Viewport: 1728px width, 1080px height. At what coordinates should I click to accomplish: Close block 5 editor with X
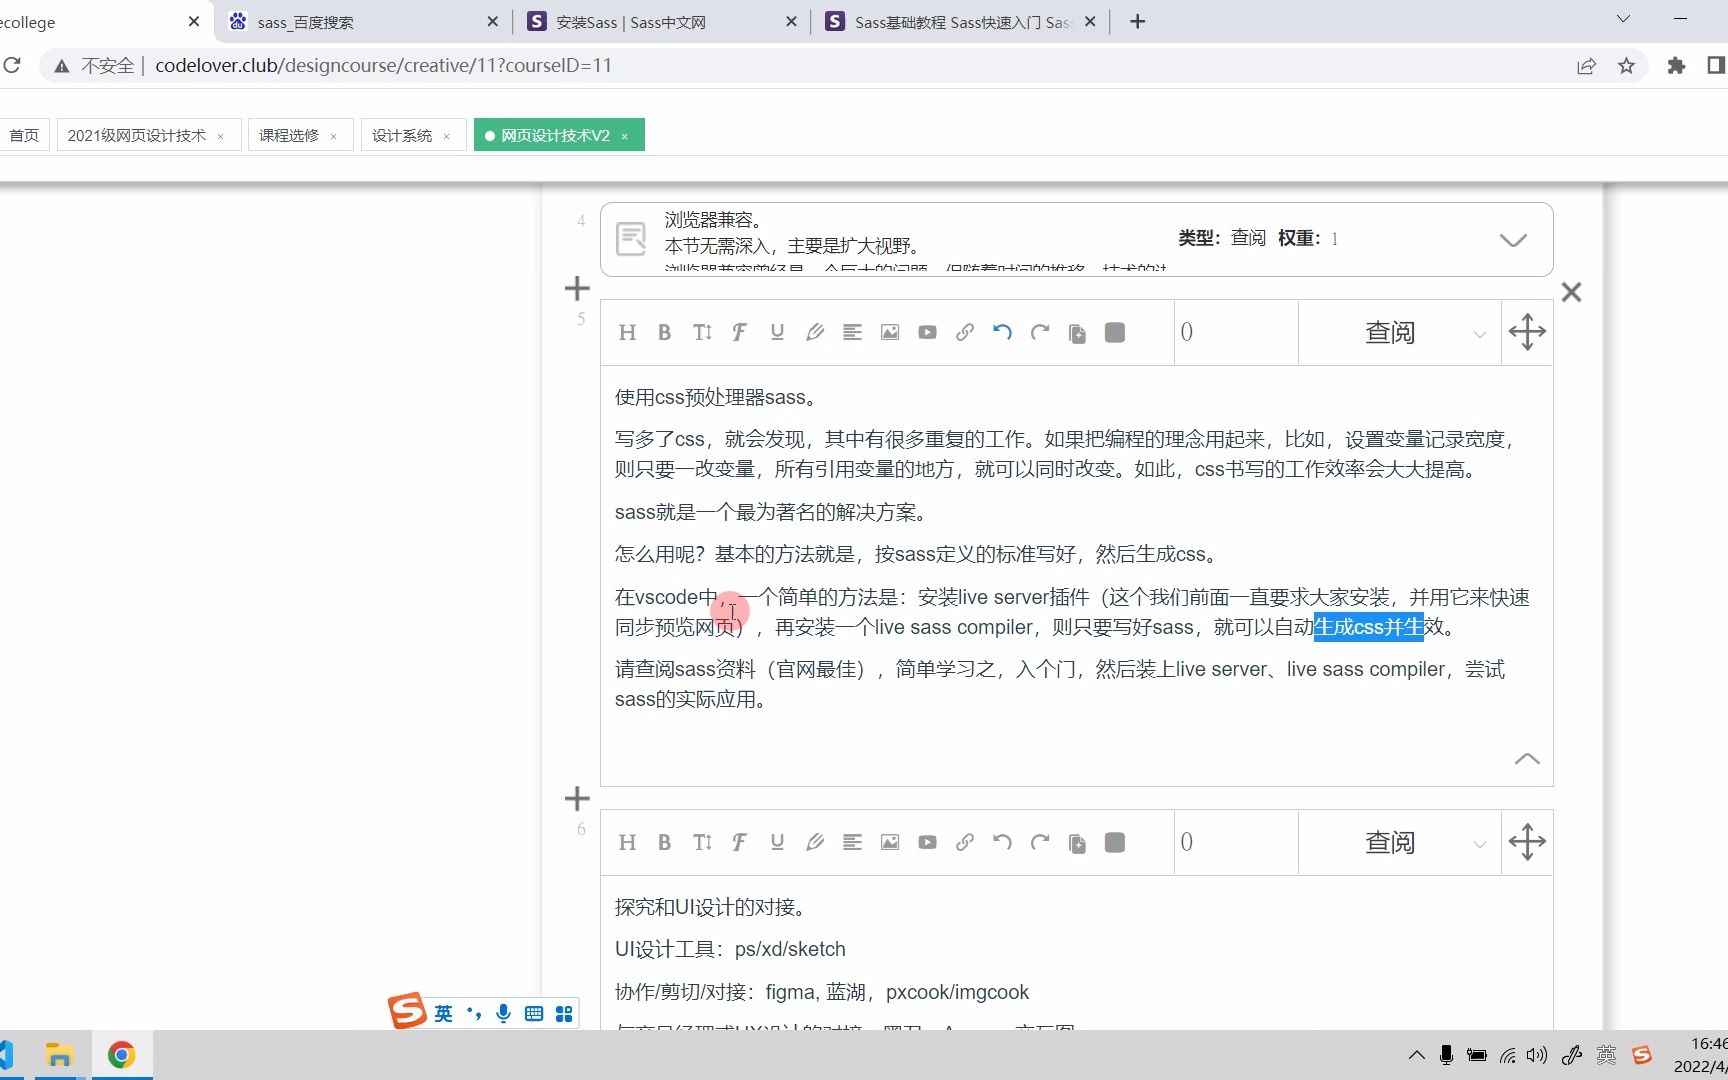1571,292
